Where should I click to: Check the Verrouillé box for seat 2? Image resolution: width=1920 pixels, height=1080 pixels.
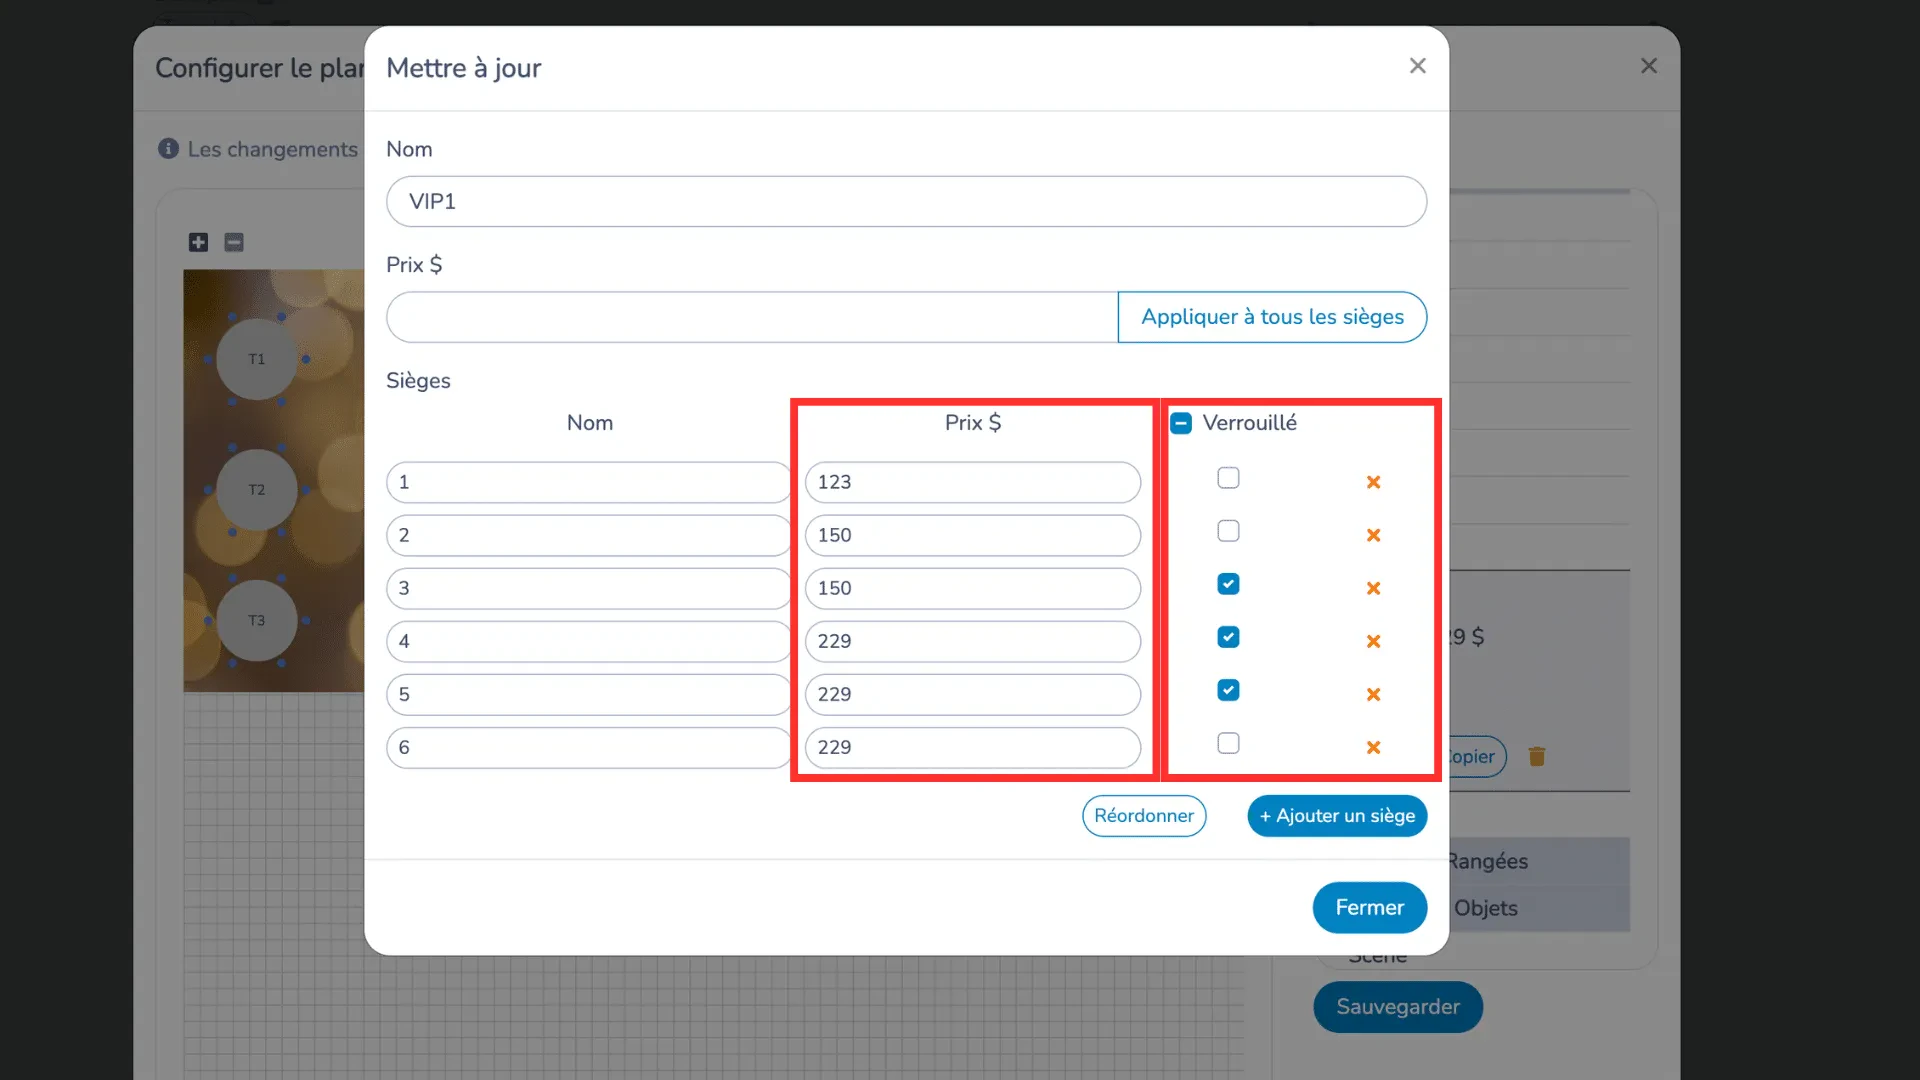[x=1228, y=531]
